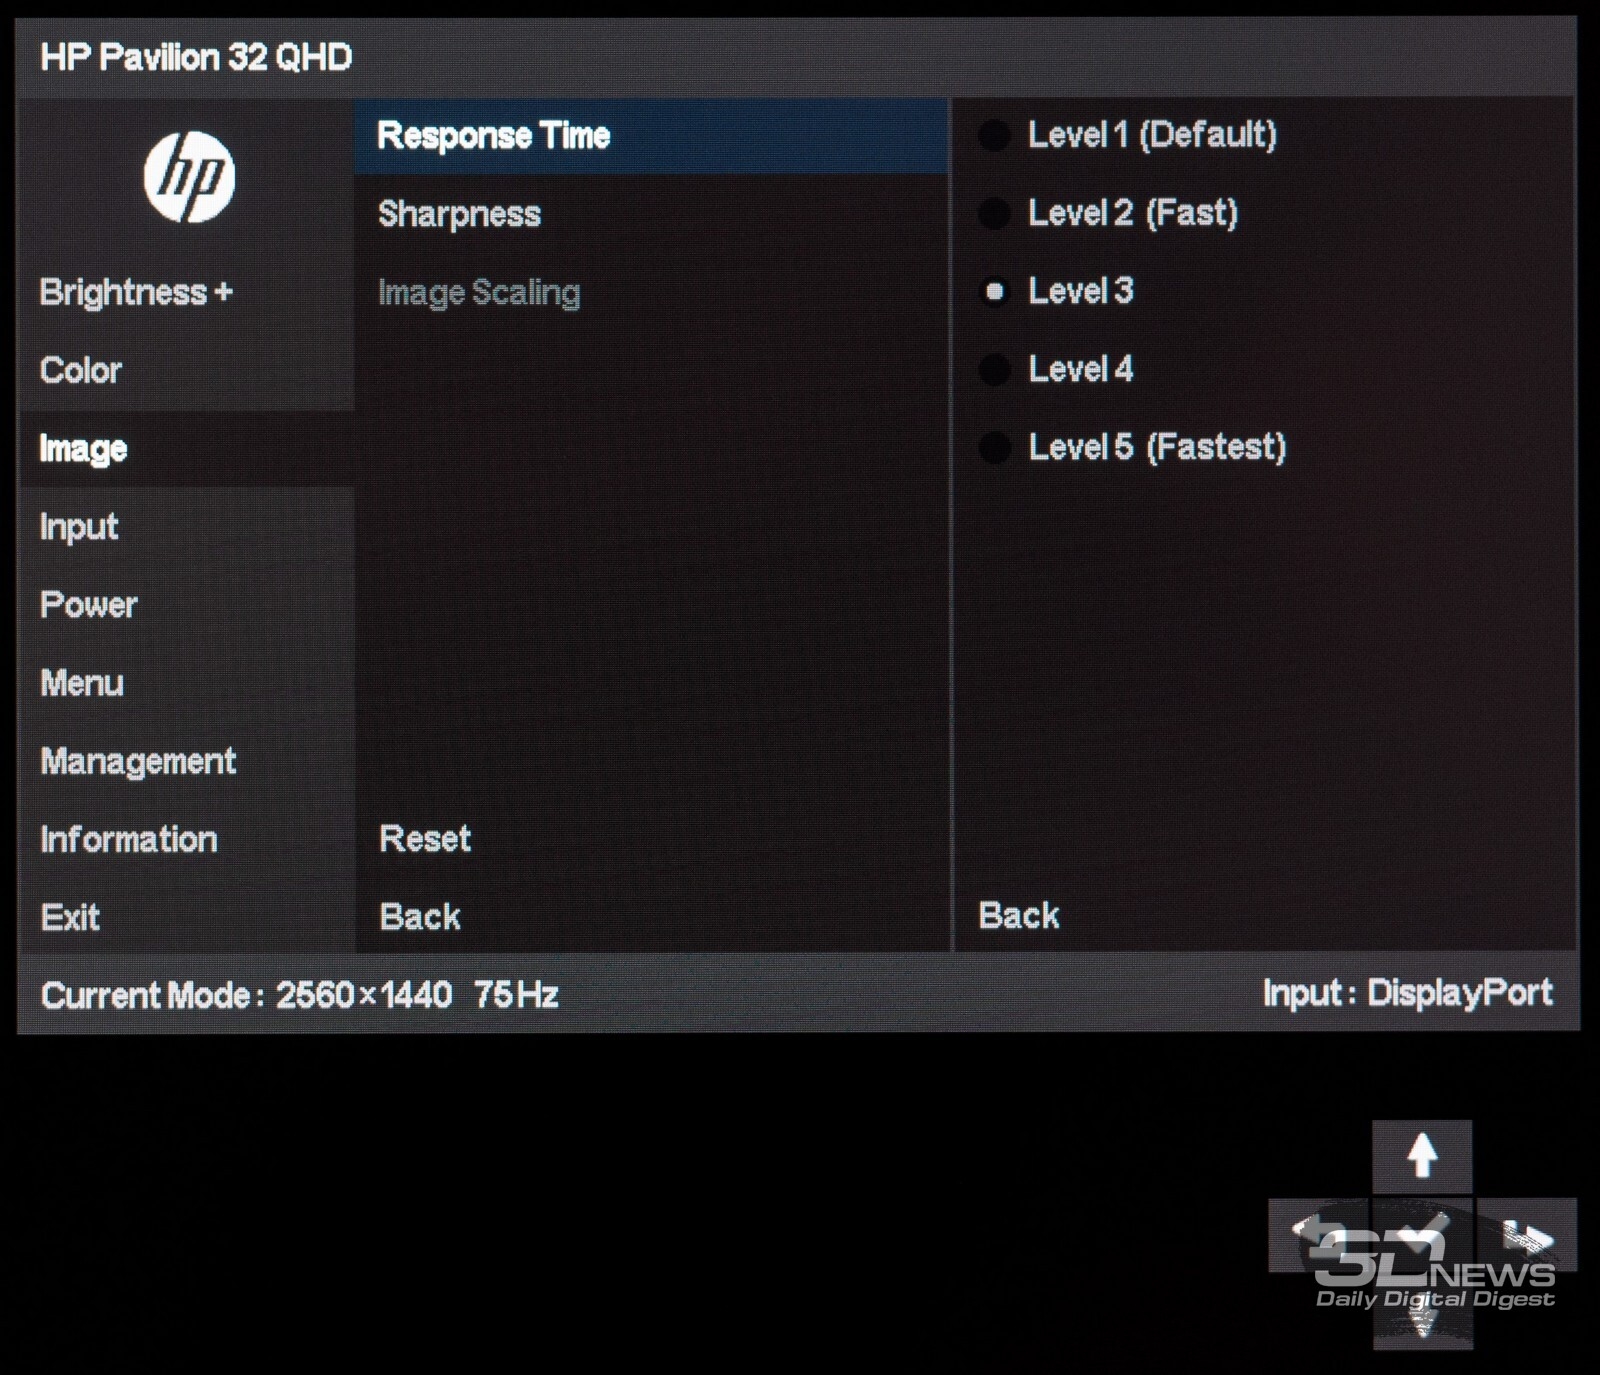Click the right arrow navigation button
The image size is (1600, 1375).
[x=1527, y=1235]
